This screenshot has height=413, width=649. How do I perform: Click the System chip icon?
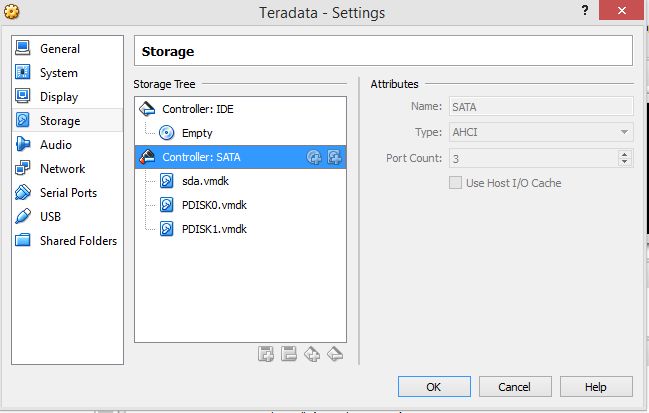point(23,72)
